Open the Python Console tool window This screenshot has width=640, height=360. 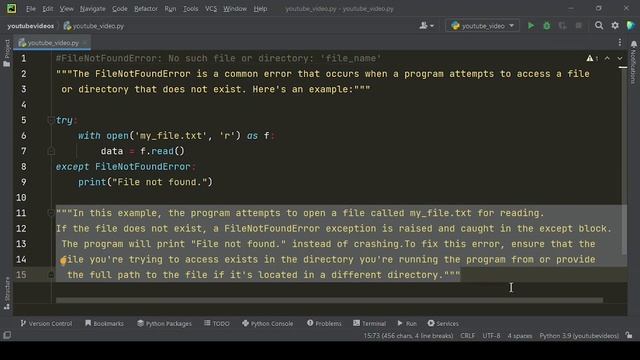point(267,323)
